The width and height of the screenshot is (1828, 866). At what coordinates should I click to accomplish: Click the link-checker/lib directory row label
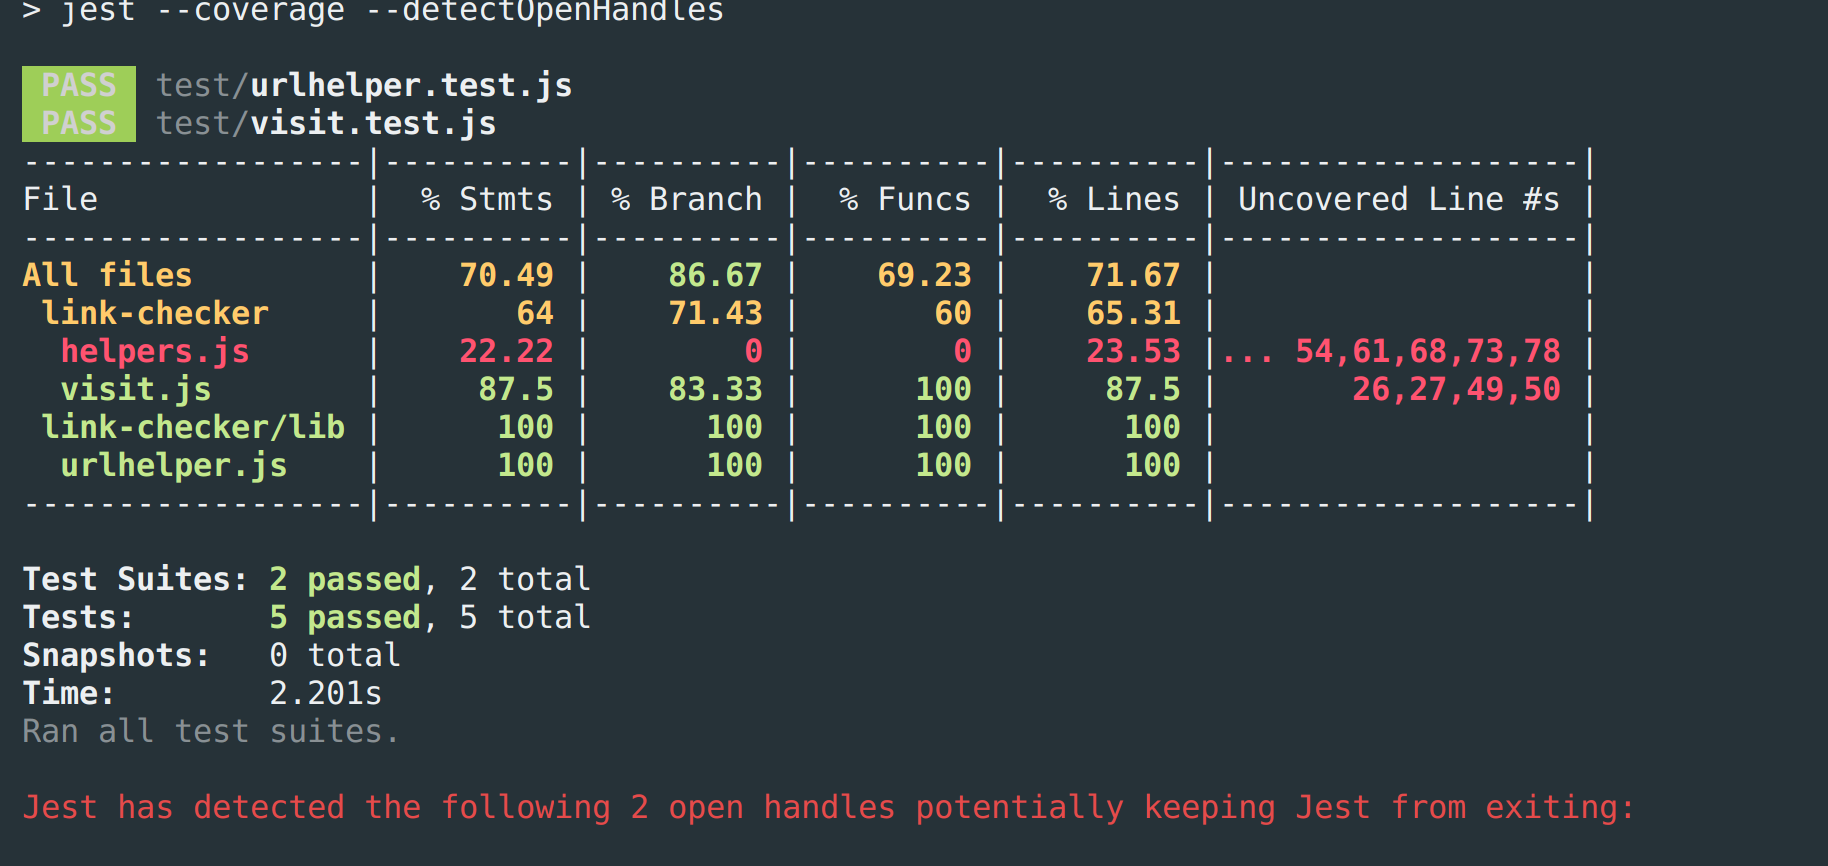pyautogui.click(x=193, y=427)
